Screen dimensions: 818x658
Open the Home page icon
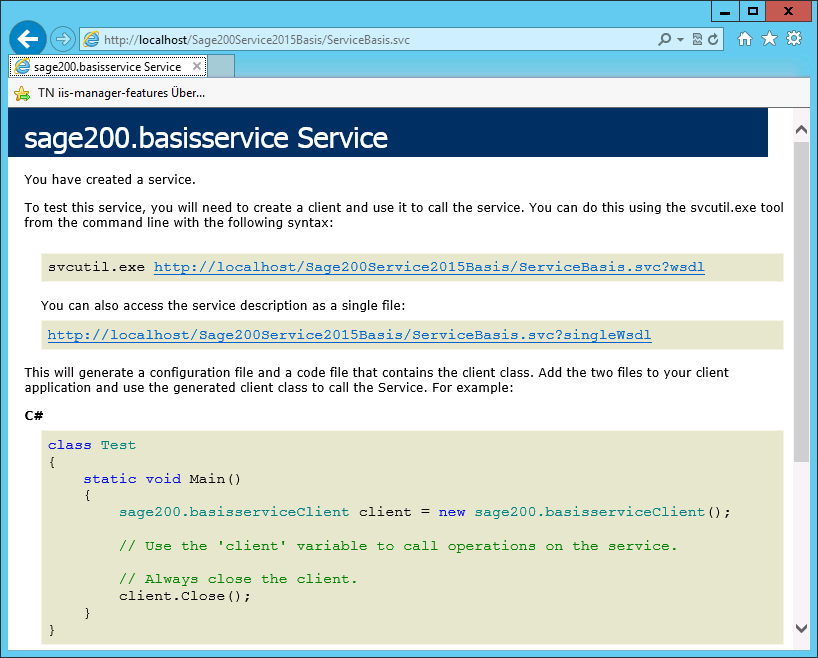(x=744, y=39)
